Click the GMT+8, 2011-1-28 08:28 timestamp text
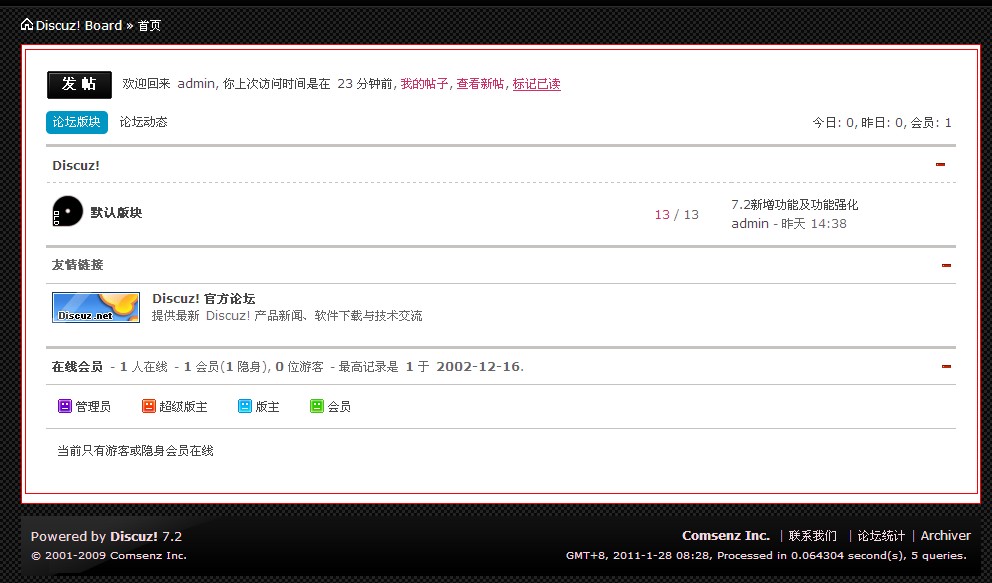992x583 pixels. [638, 556]
